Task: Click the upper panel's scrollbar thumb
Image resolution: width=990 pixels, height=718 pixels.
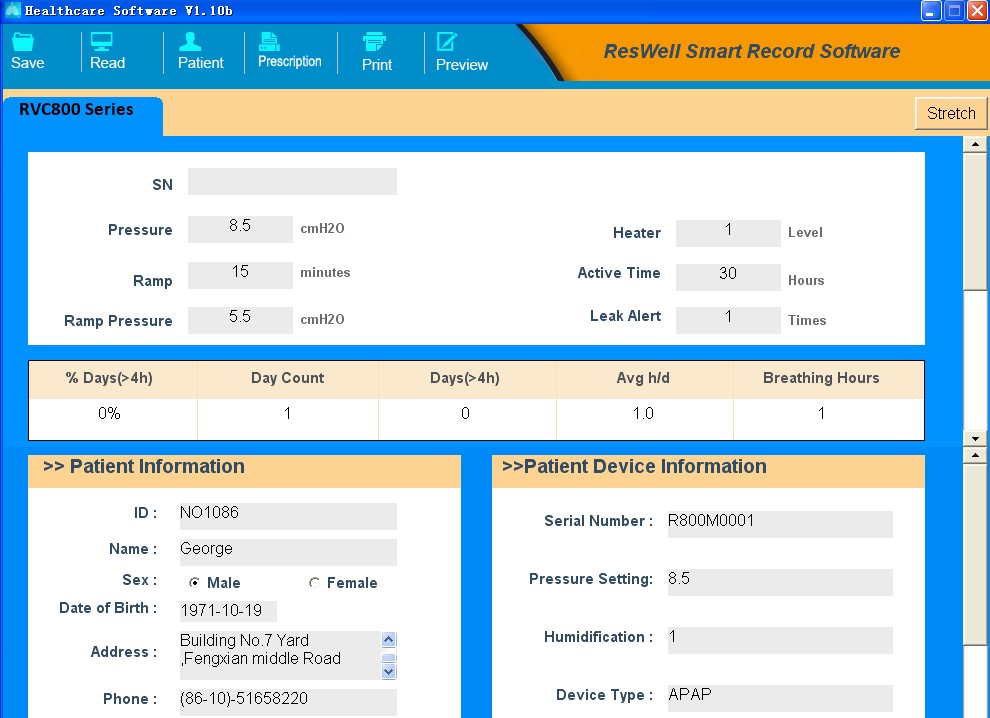Action: 975,221
